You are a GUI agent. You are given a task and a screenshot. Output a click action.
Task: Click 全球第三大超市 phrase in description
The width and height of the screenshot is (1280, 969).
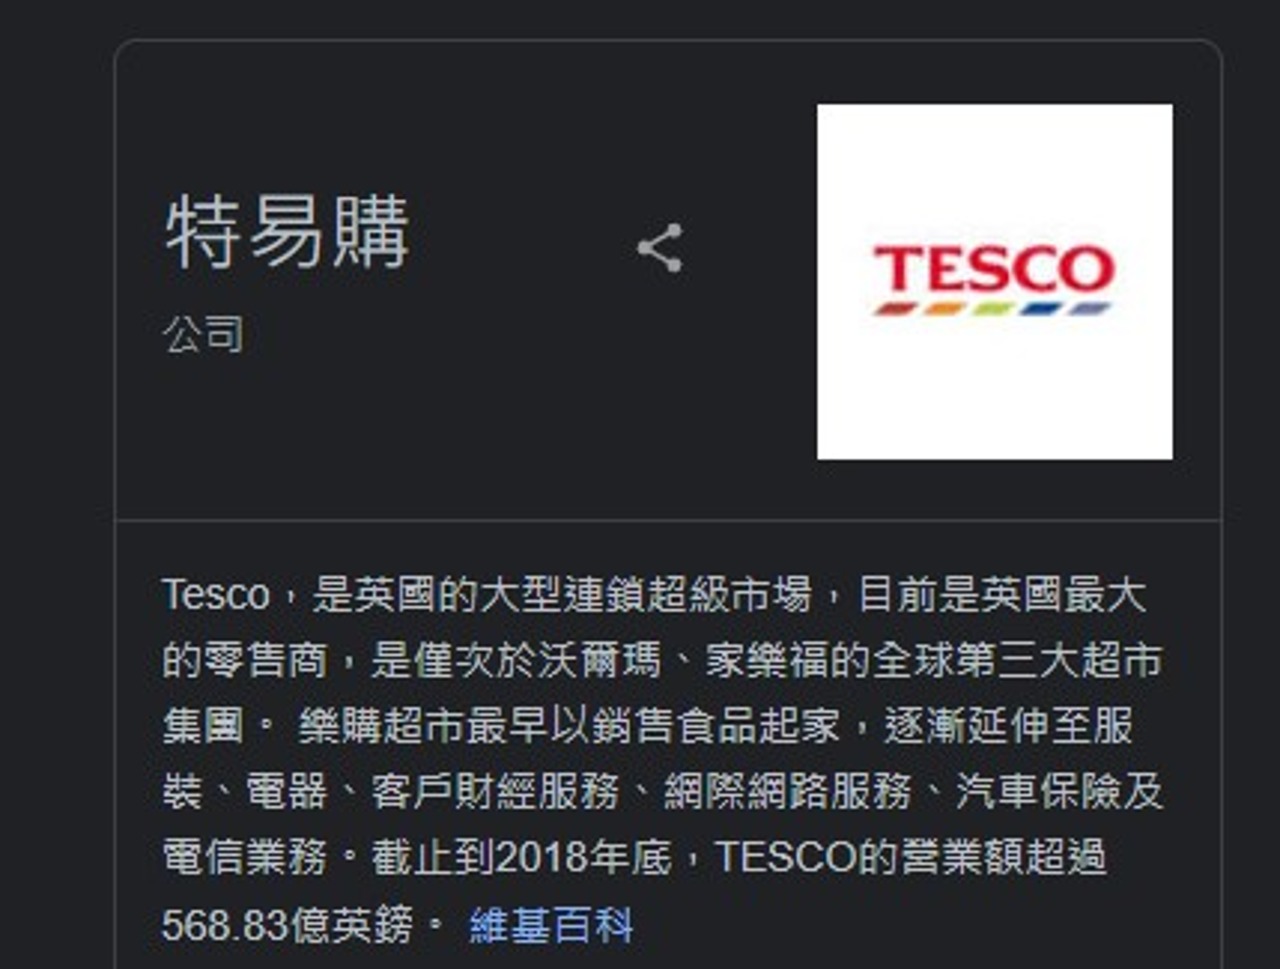[x=1017, y=661]
